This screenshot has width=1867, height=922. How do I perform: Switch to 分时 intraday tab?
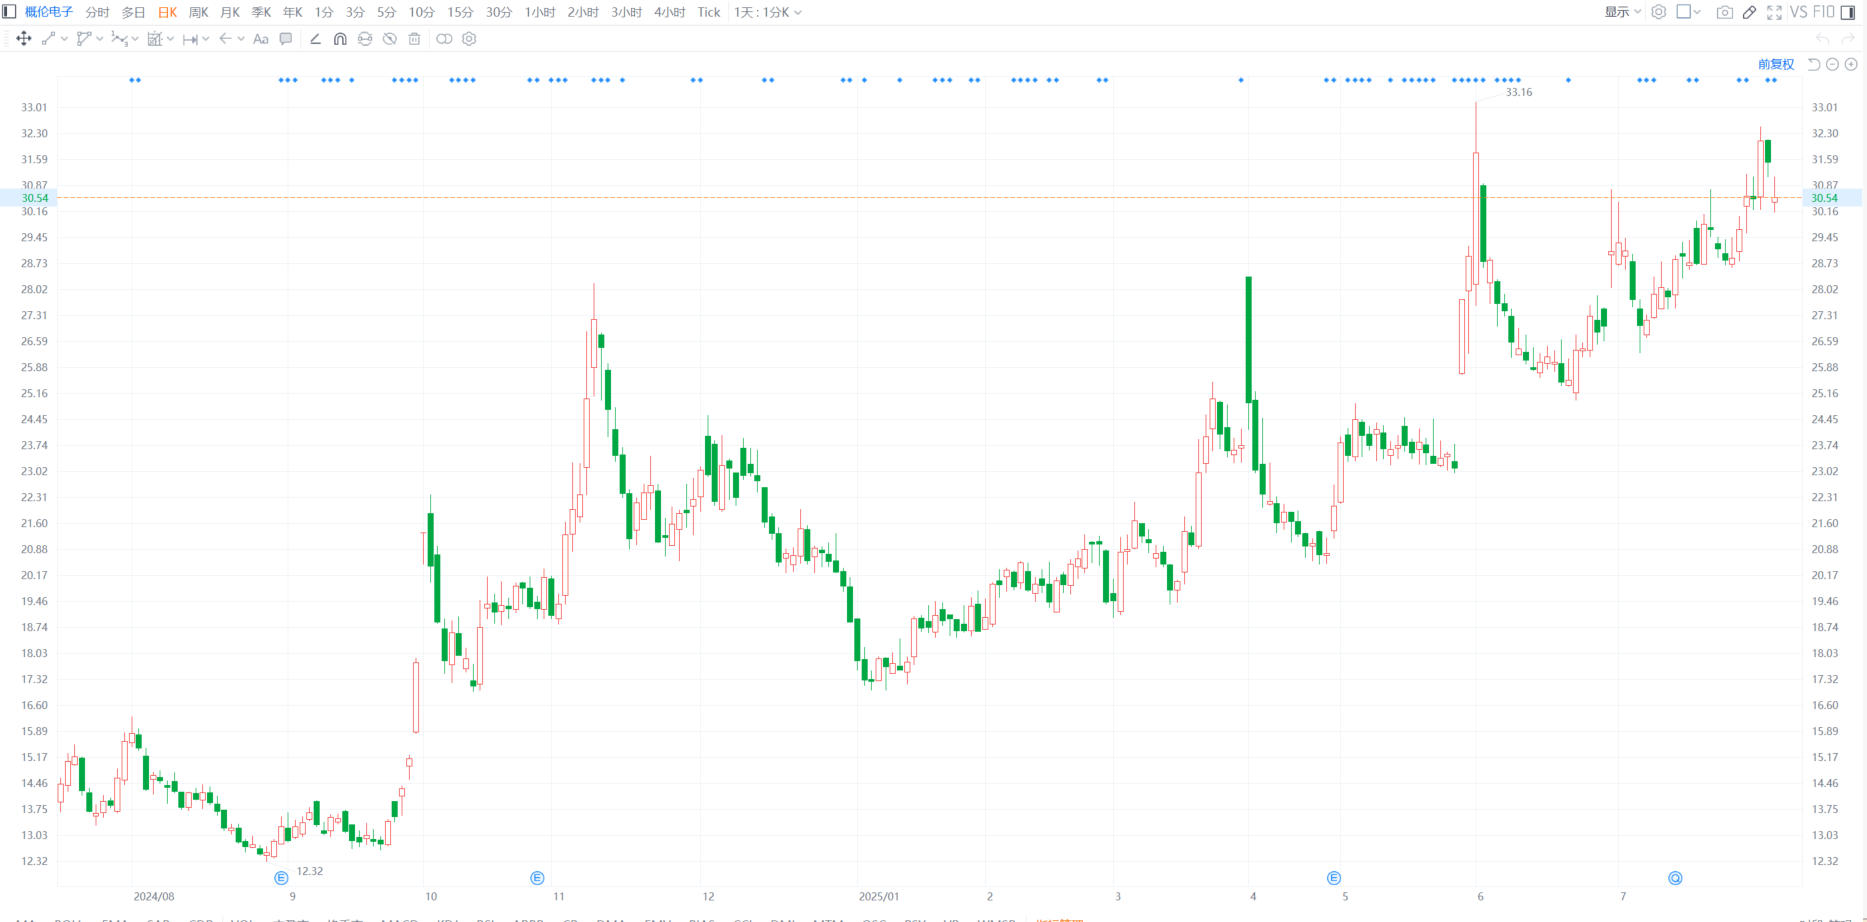97,12
